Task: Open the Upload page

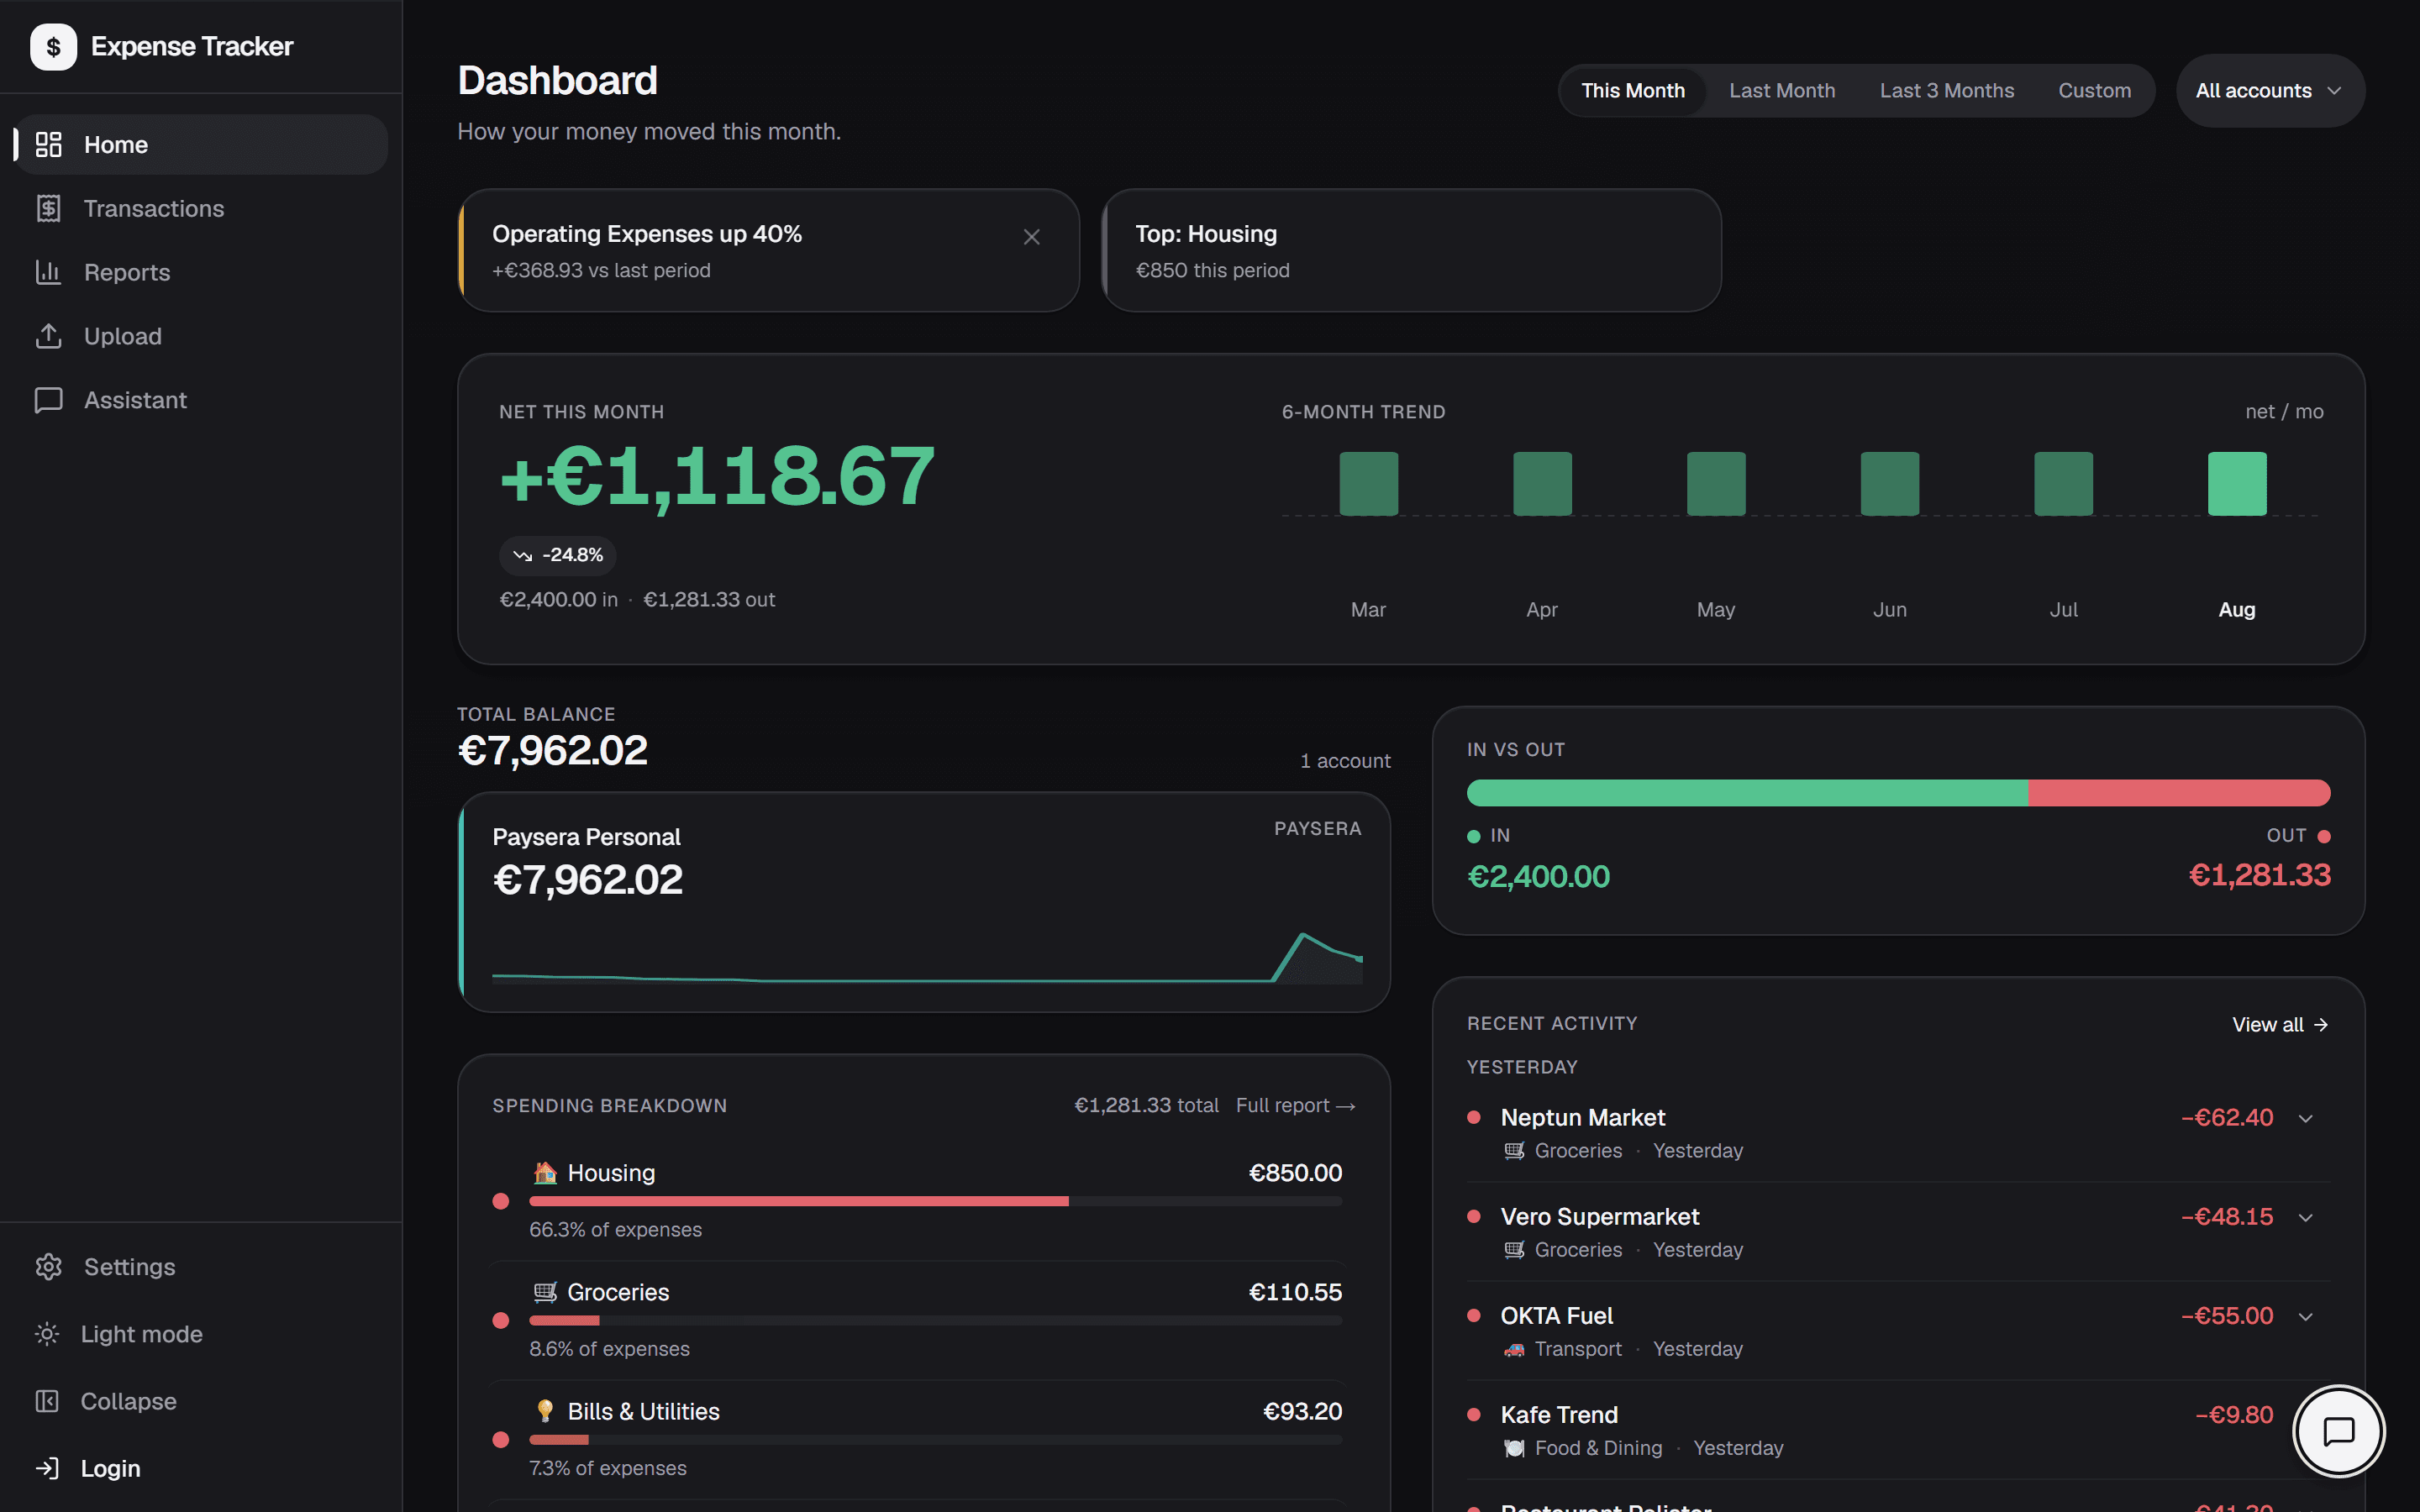Action: pyautogui.click(x=201, y=336)
